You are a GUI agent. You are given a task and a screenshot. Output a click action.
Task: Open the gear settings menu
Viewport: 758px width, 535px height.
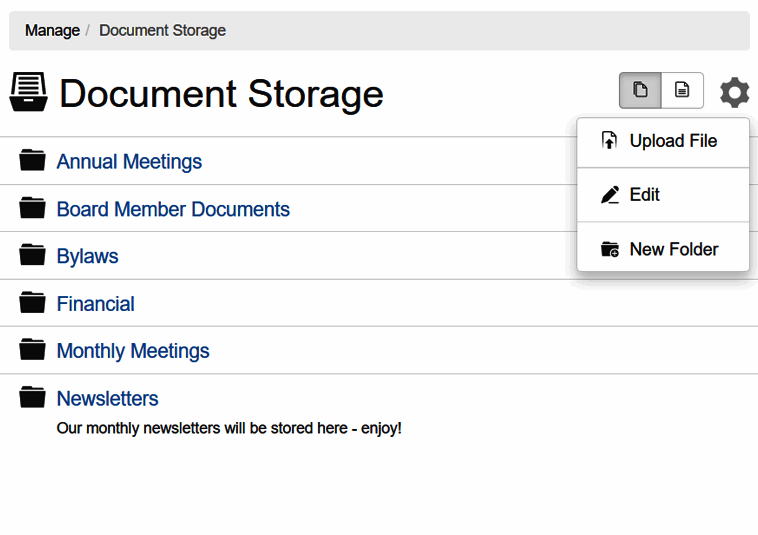734,92
